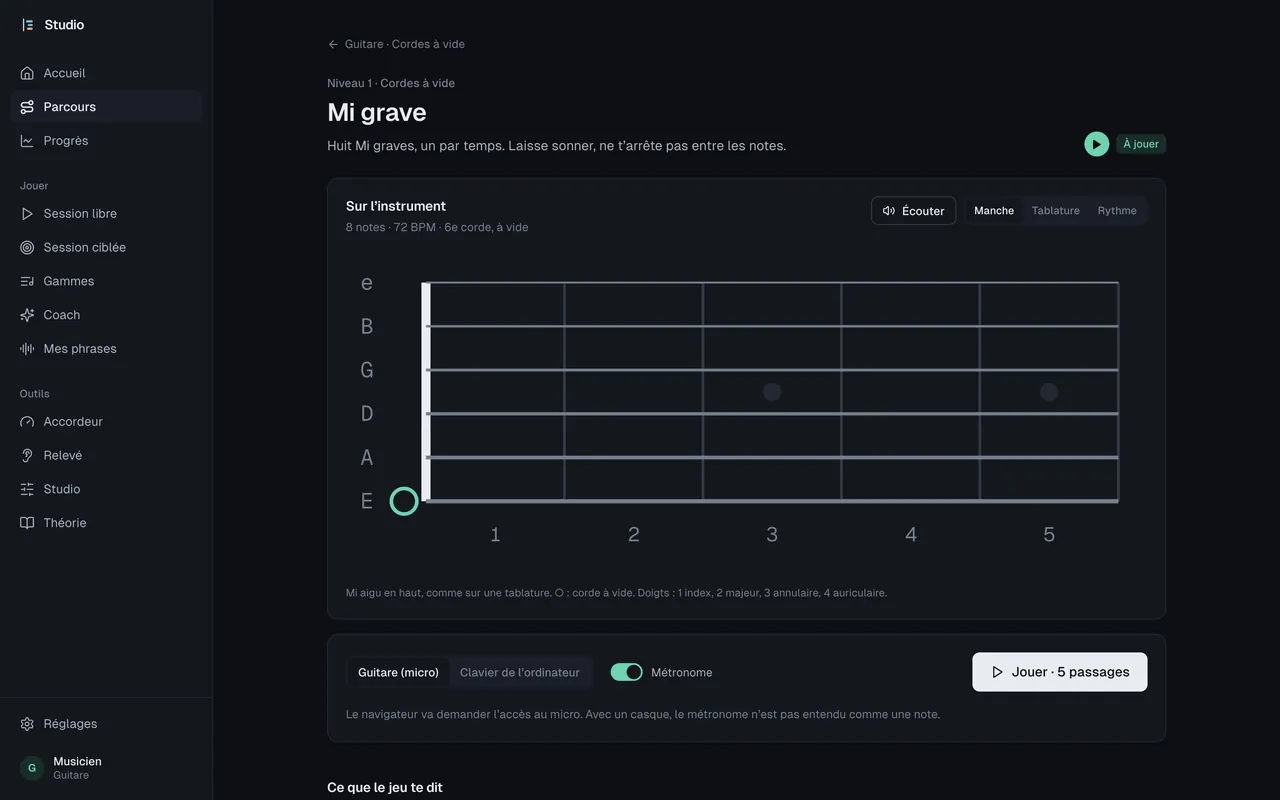Open Session ciblée target icon
The height and width of the screenshot is (800, 1280).
(x=27, y=247)
